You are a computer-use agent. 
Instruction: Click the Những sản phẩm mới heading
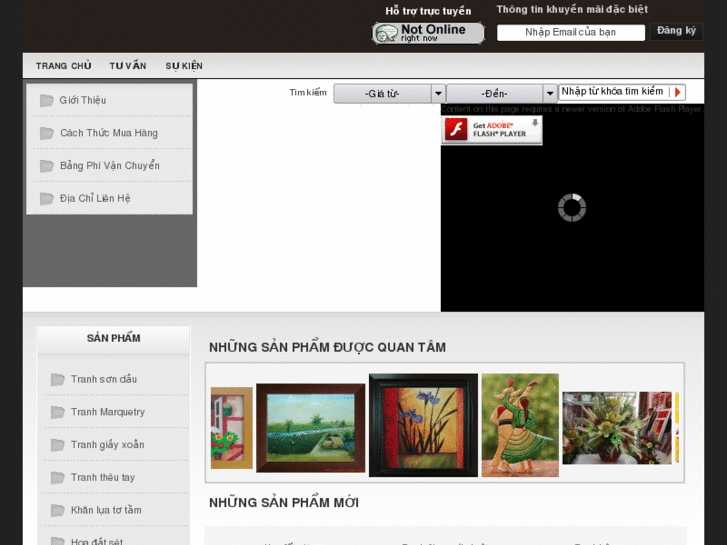[284, 503]
